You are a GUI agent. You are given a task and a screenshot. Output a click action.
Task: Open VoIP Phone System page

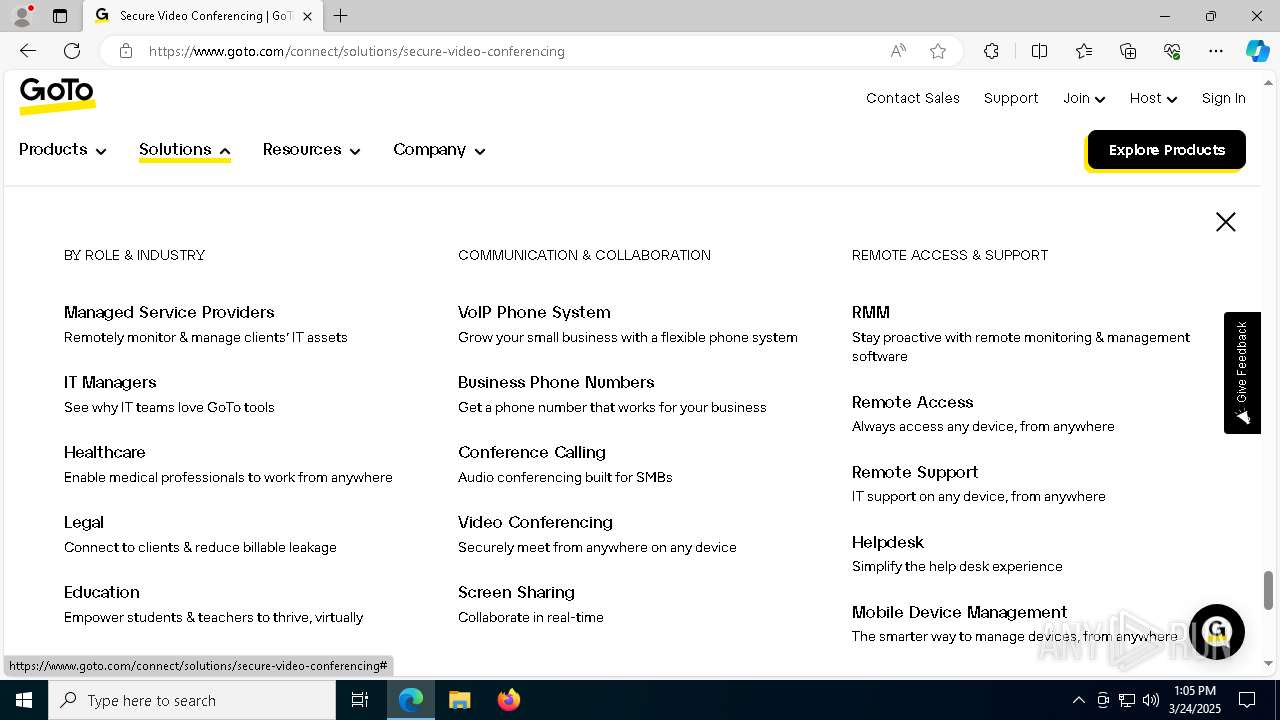tap(534, 312)
